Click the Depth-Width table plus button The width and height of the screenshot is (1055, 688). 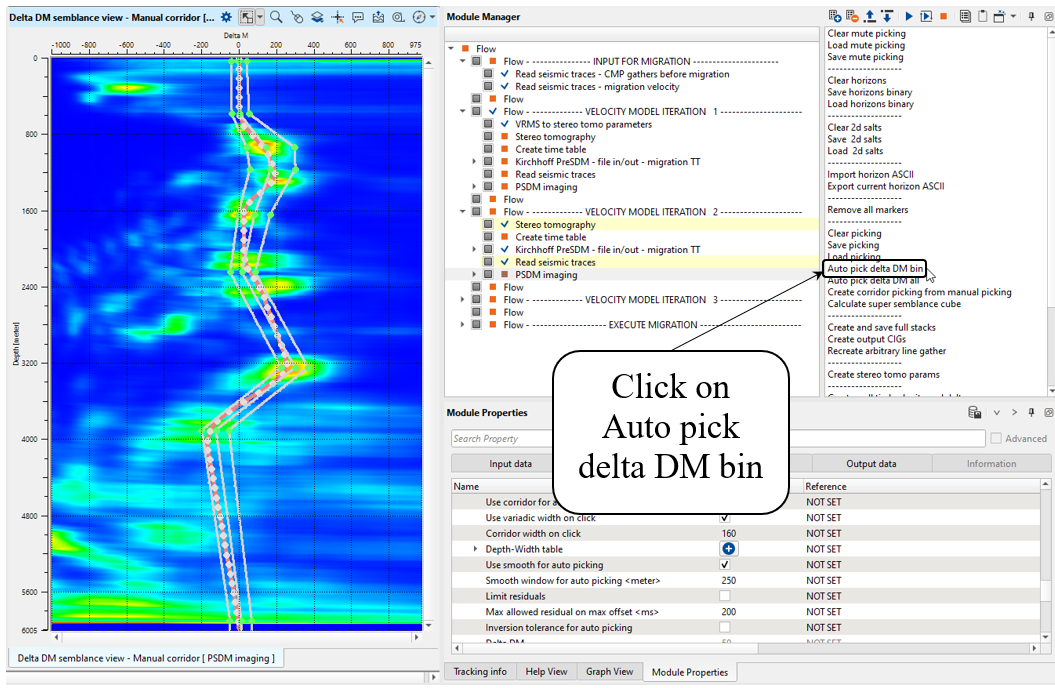click(728, 549)
